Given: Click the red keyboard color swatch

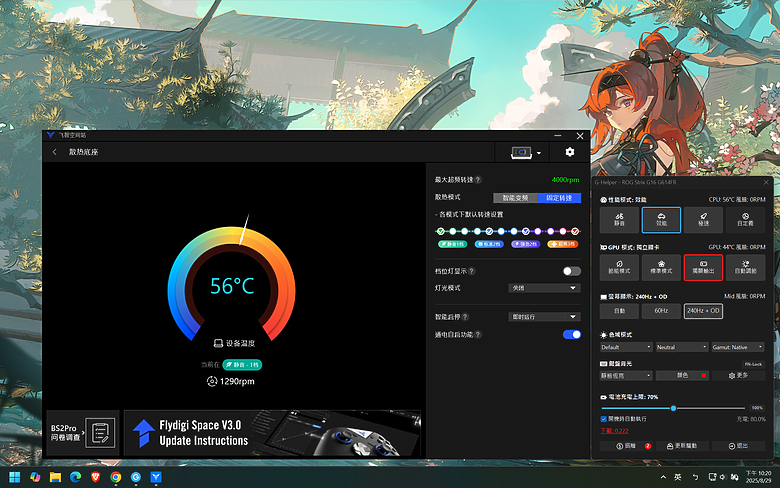Looking at the screenshot, I should [703, 376].
